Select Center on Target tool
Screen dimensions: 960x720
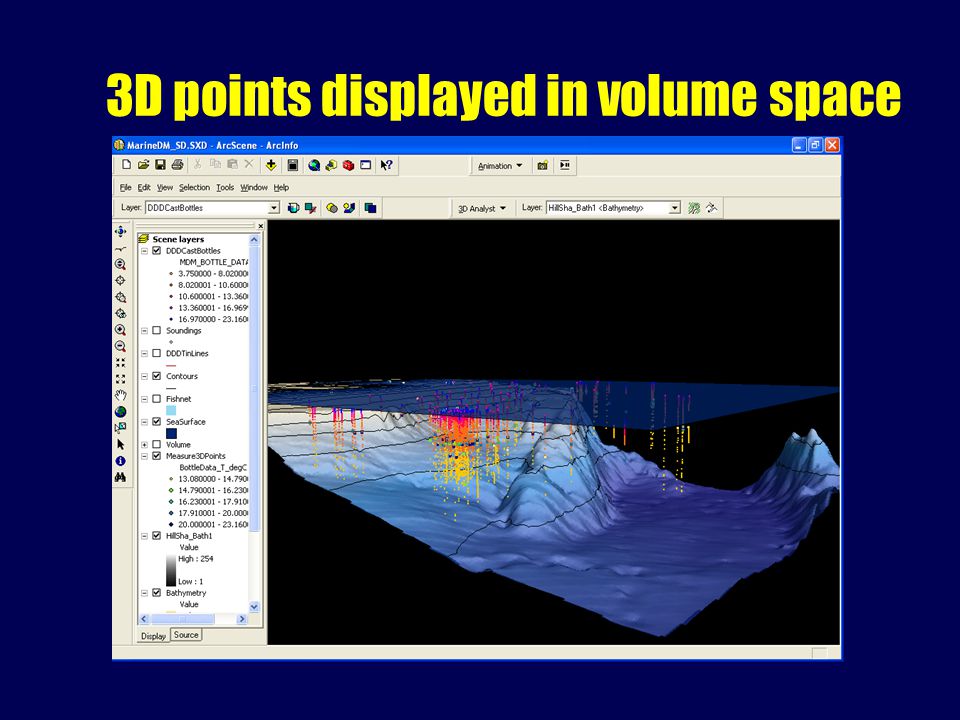click(121, 280)
